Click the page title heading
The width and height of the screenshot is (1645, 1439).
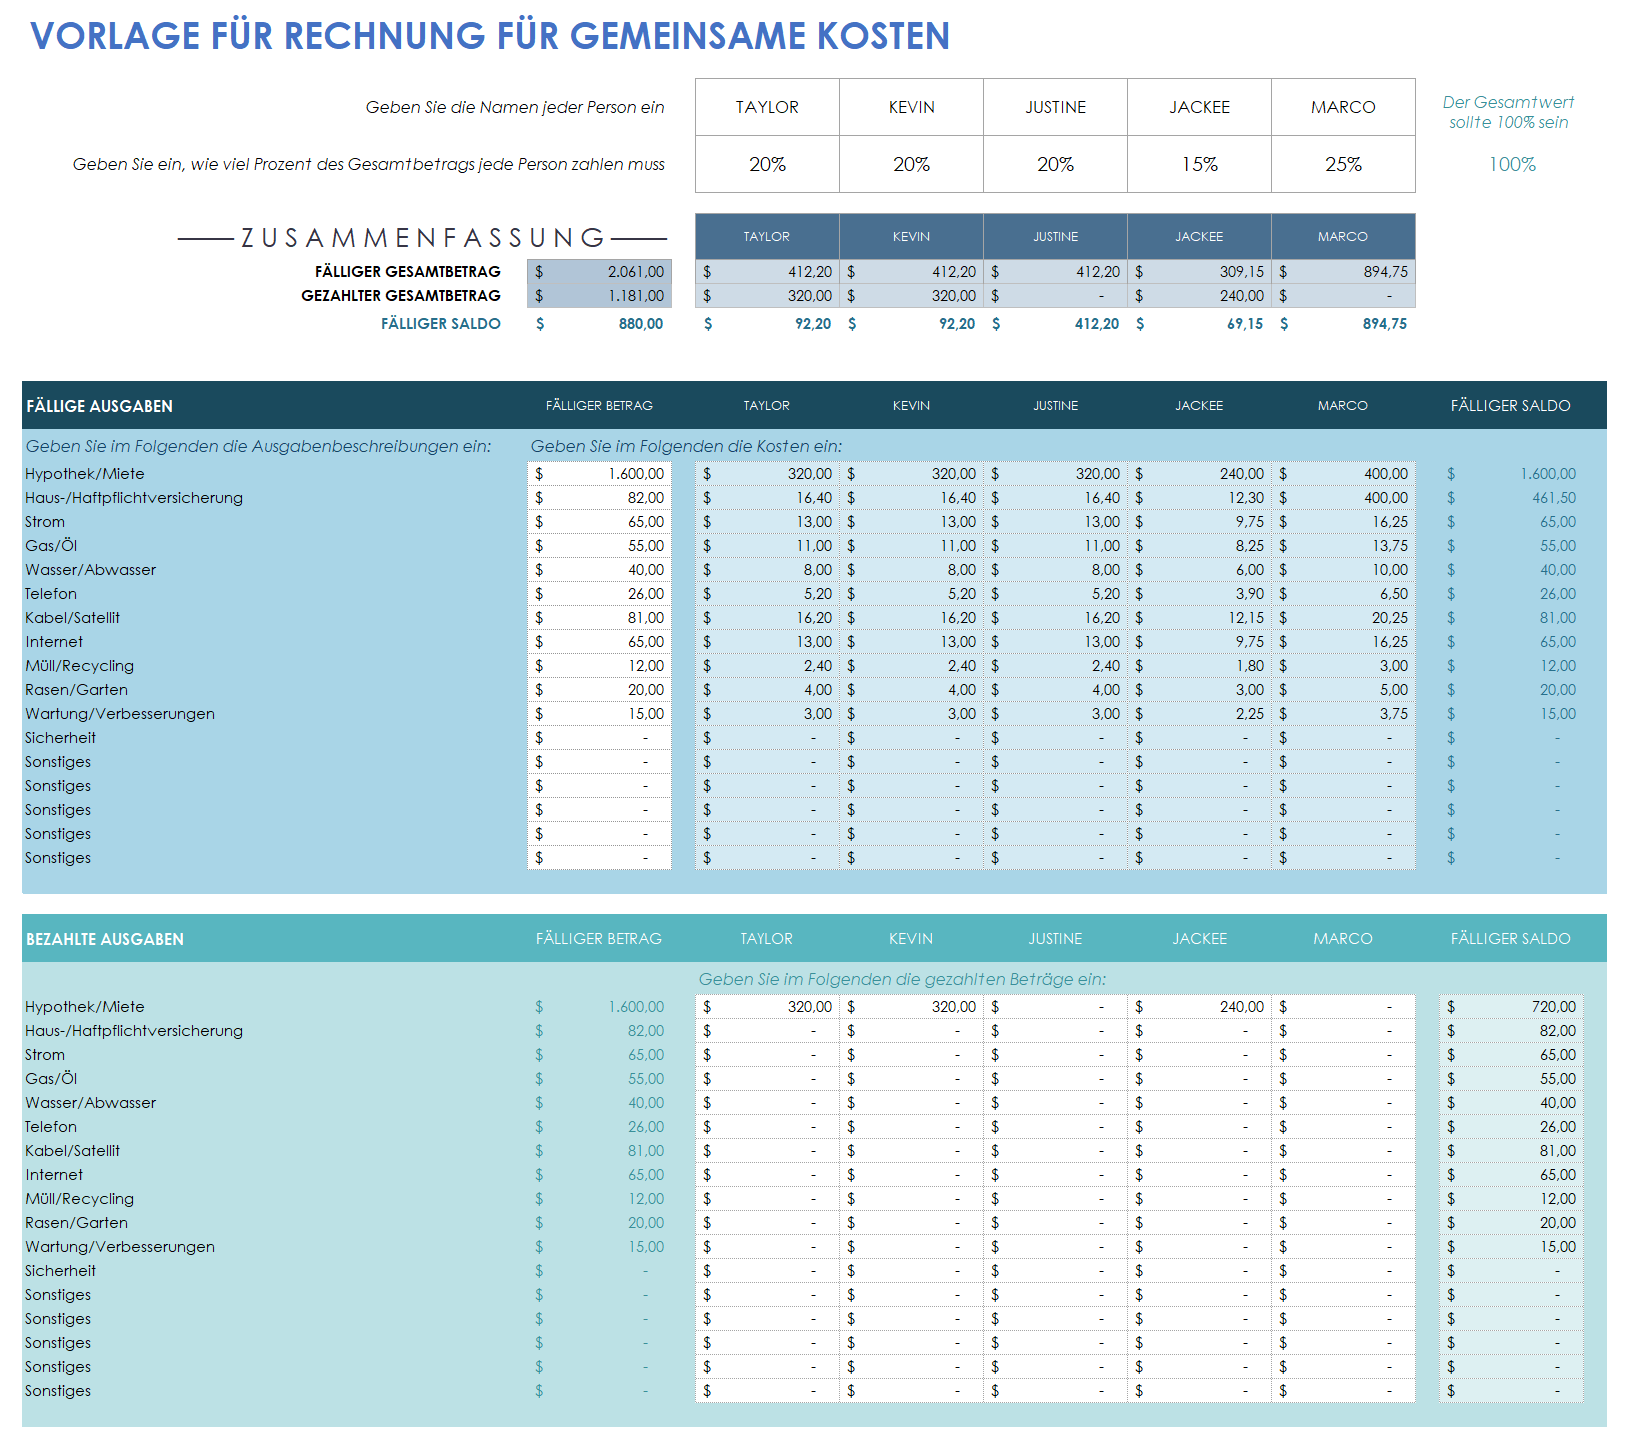(490, 36)
